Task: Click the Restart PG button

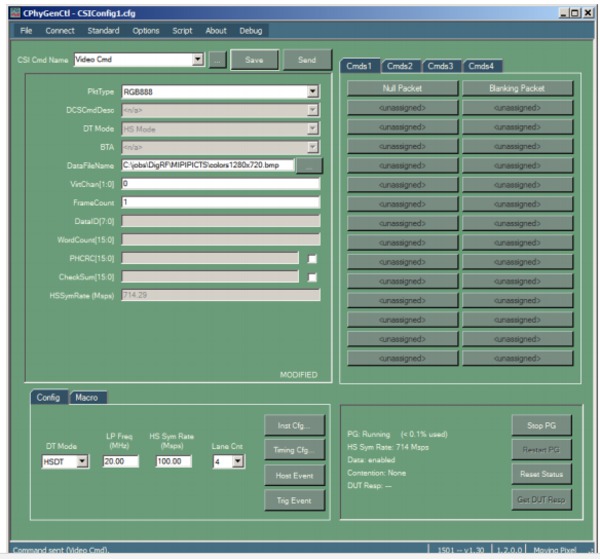Action: pyautogui.click(x=541, y=450)
